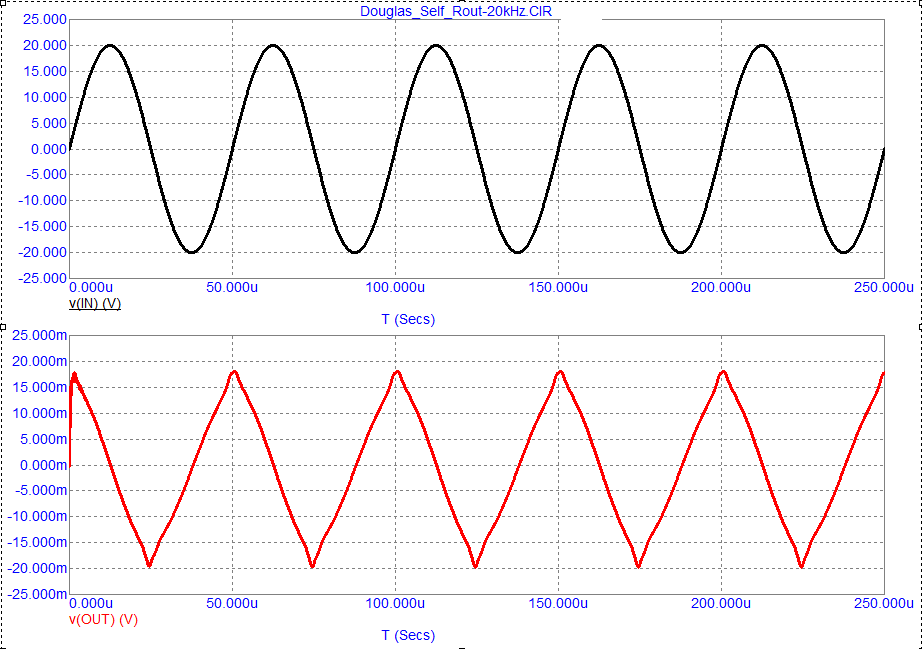This screenshot has height=649, width=922.
Task: Click the -25.000m value on the v(OUT) axis
Action: (x=37, y=594)
